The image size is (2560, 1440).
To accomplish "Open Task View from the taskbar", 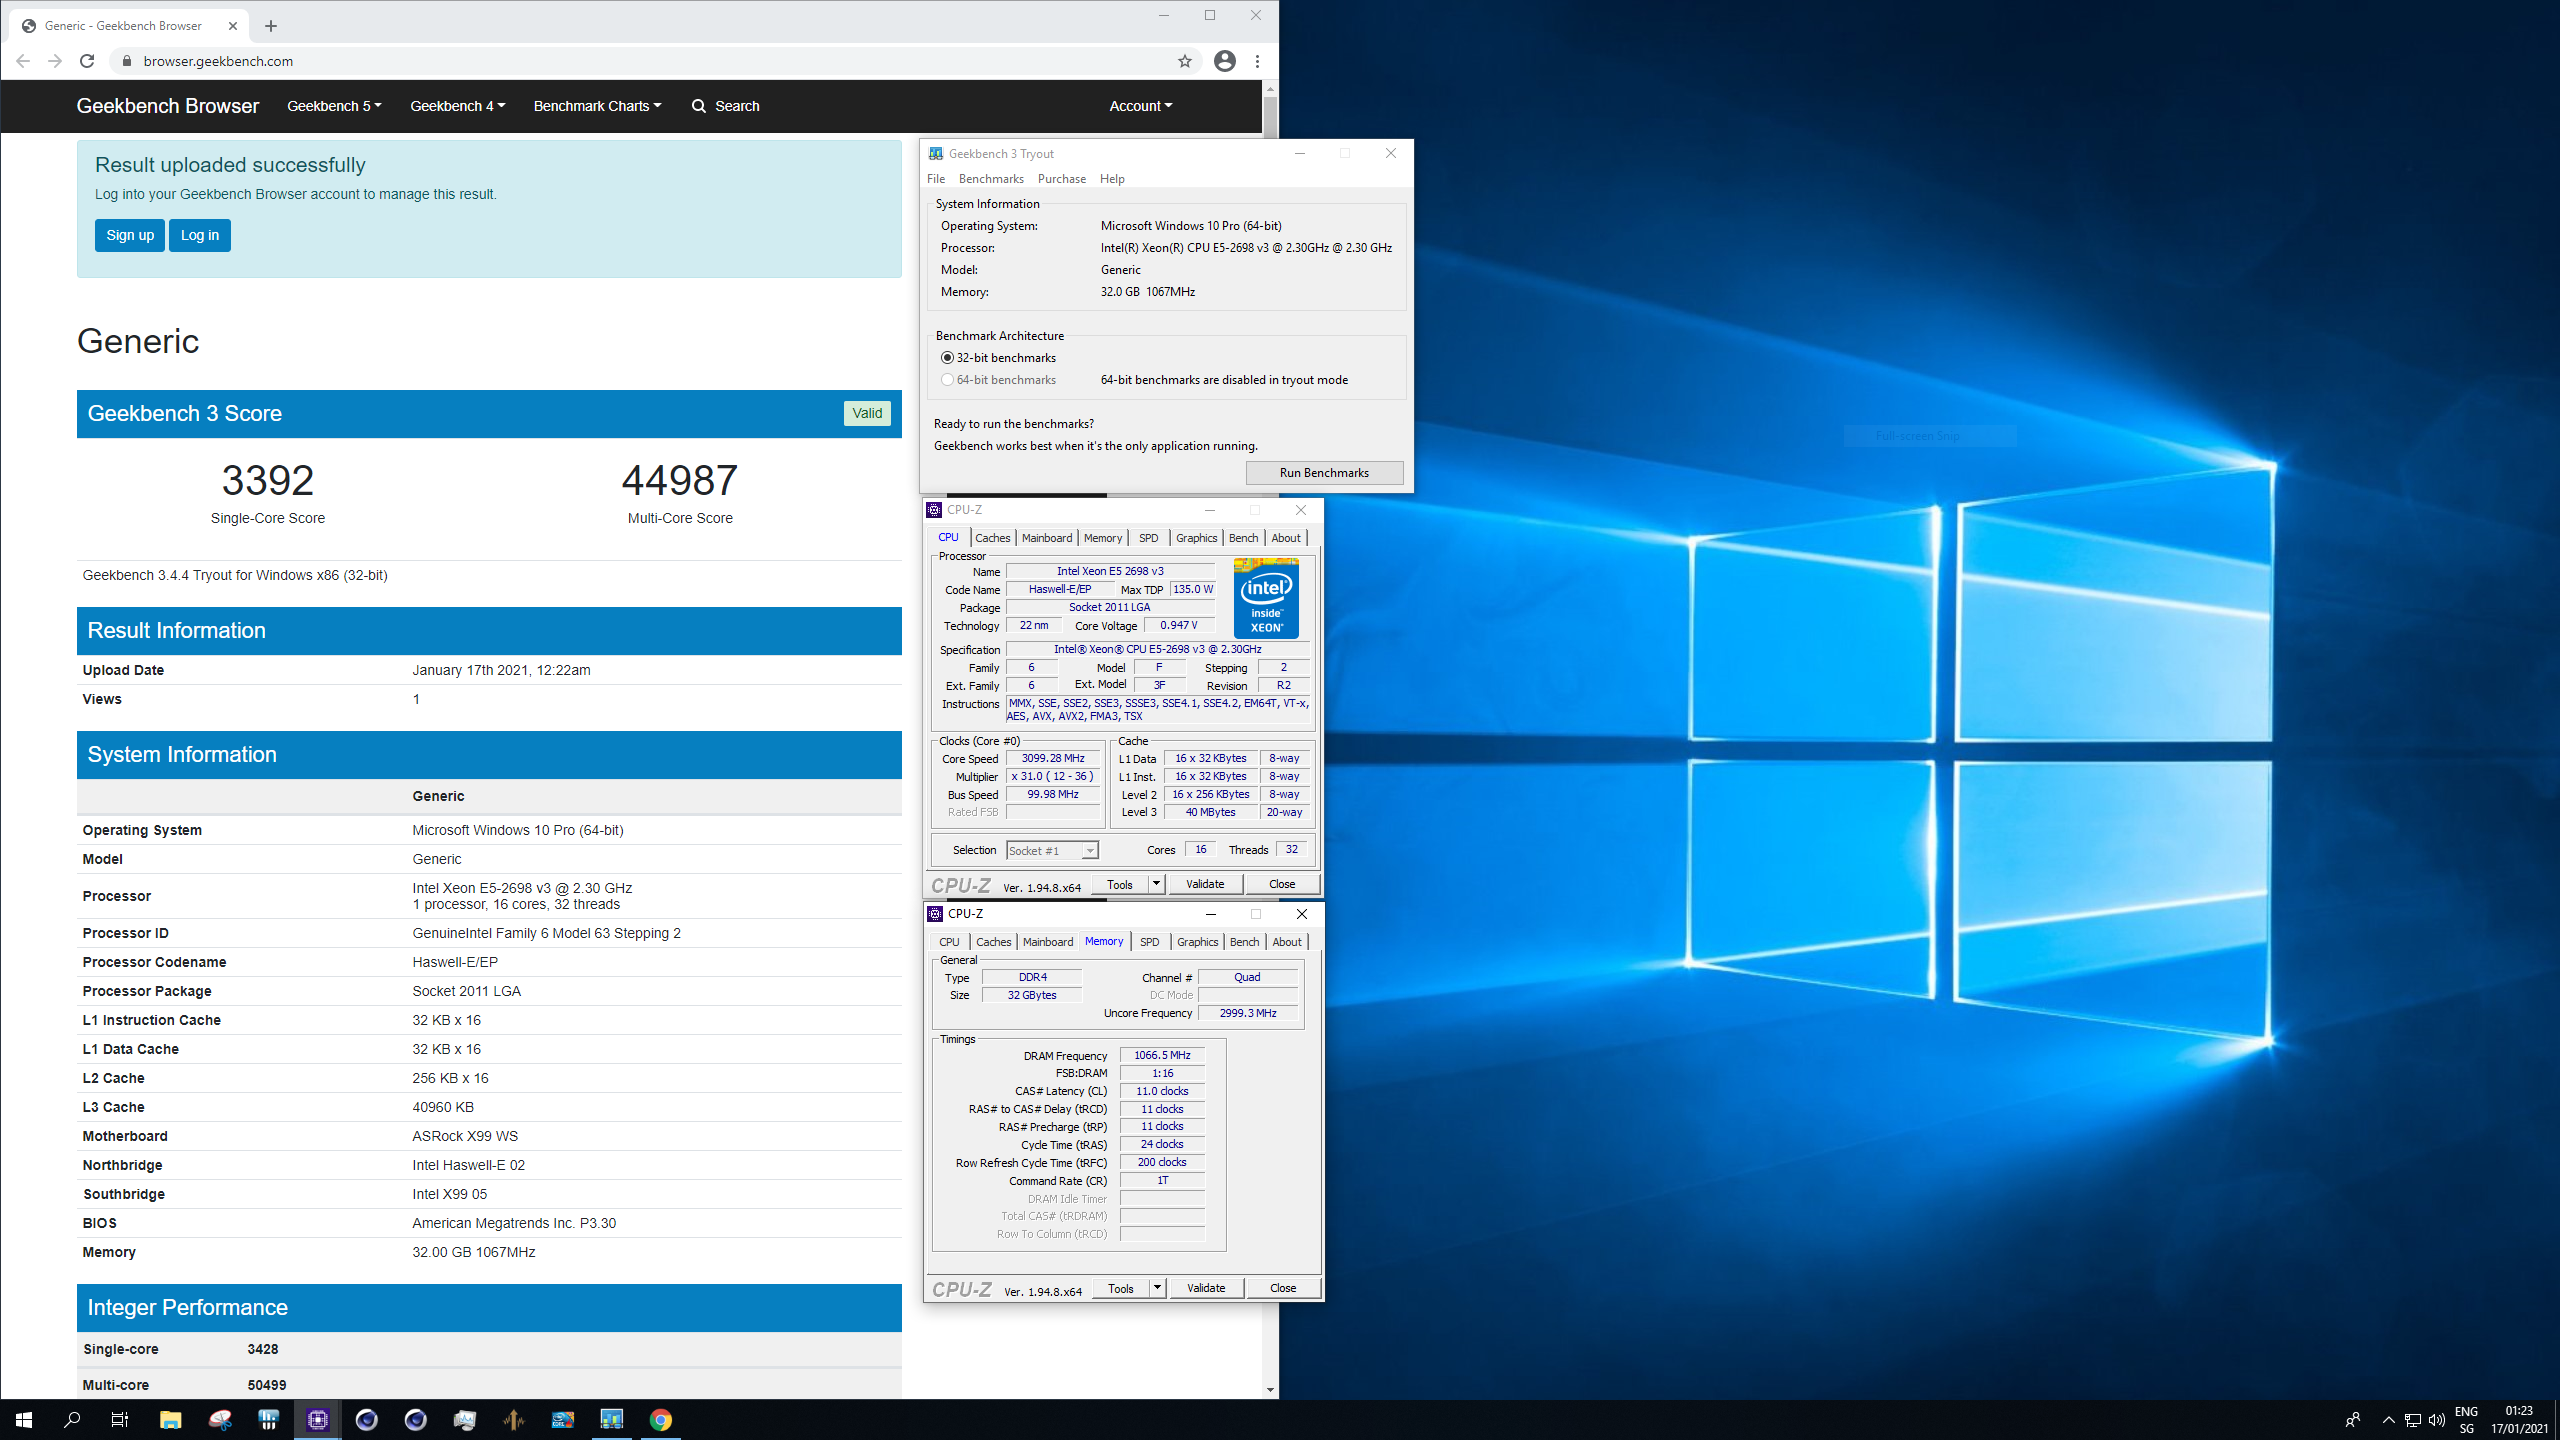I will (x=120, y=1420).
